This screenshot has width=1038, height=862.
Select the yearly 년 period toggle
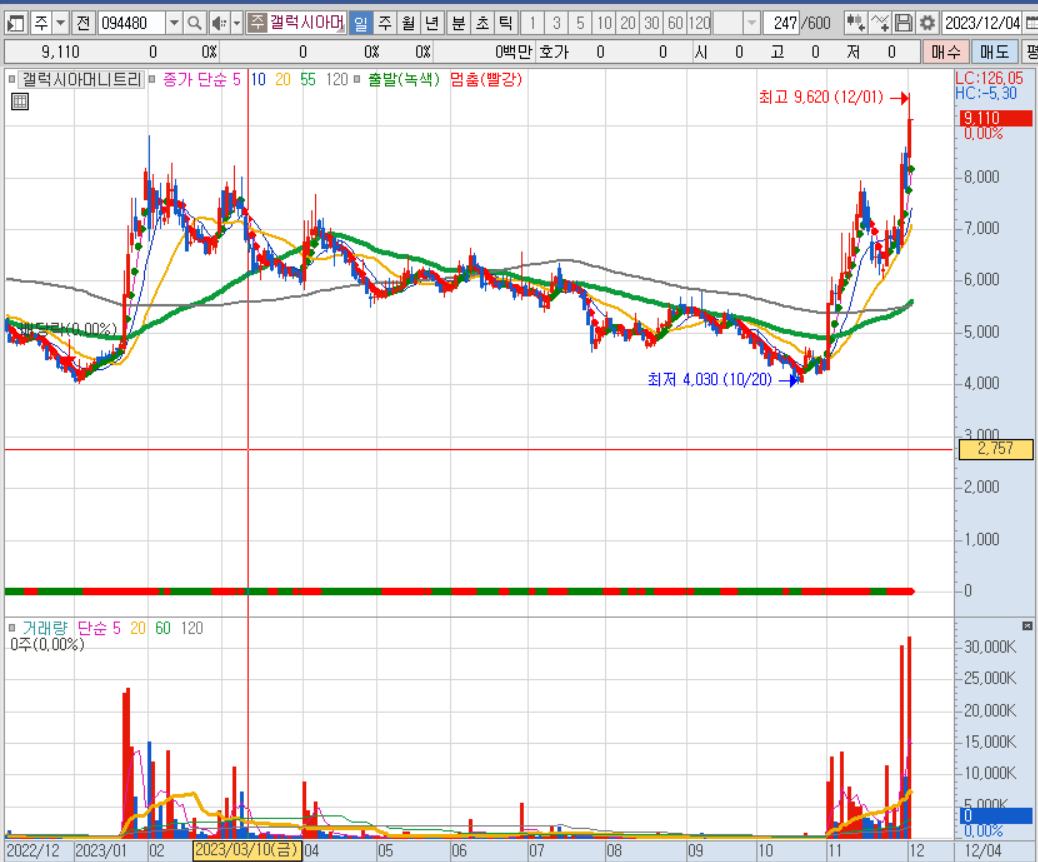tap(432, 23)
